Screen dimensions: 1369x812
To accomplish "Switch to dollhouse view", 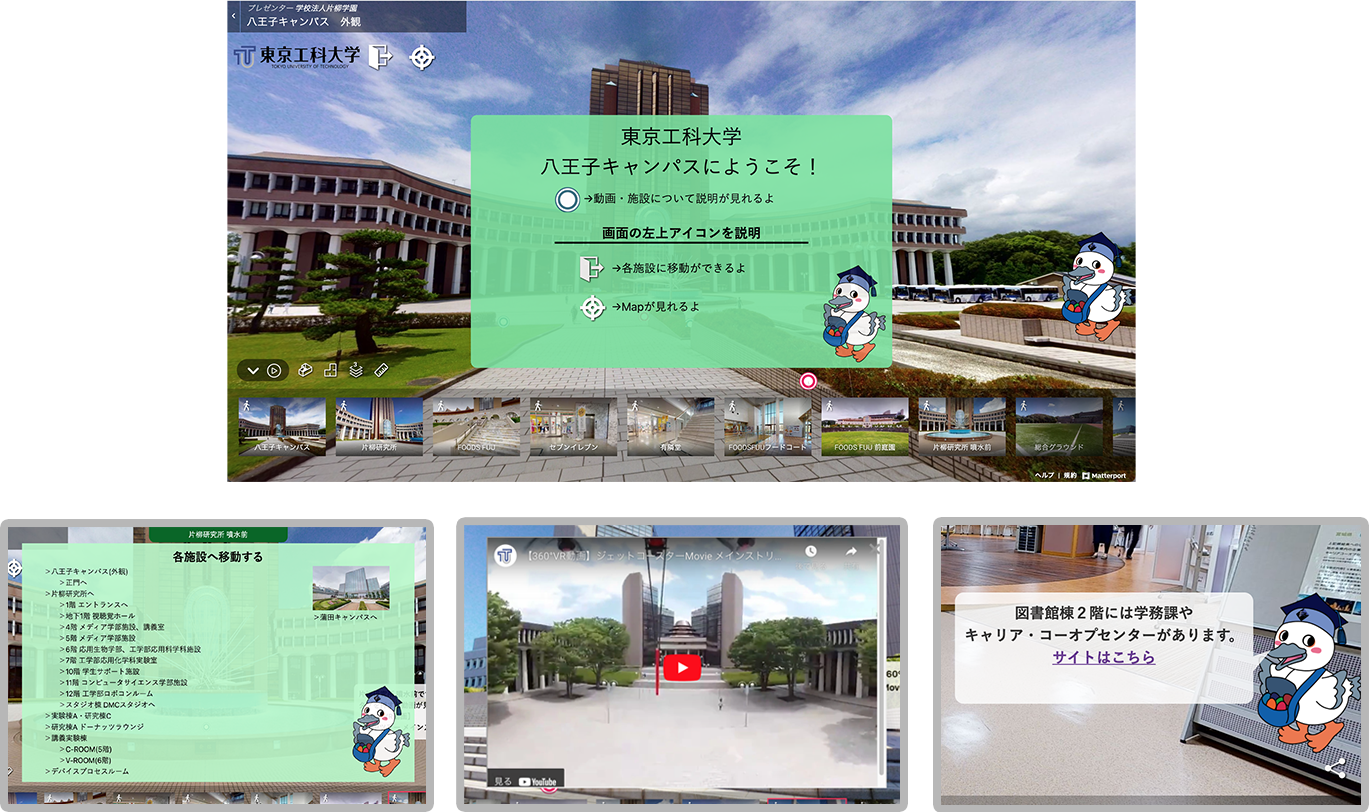I will click(x=305, y=370).
